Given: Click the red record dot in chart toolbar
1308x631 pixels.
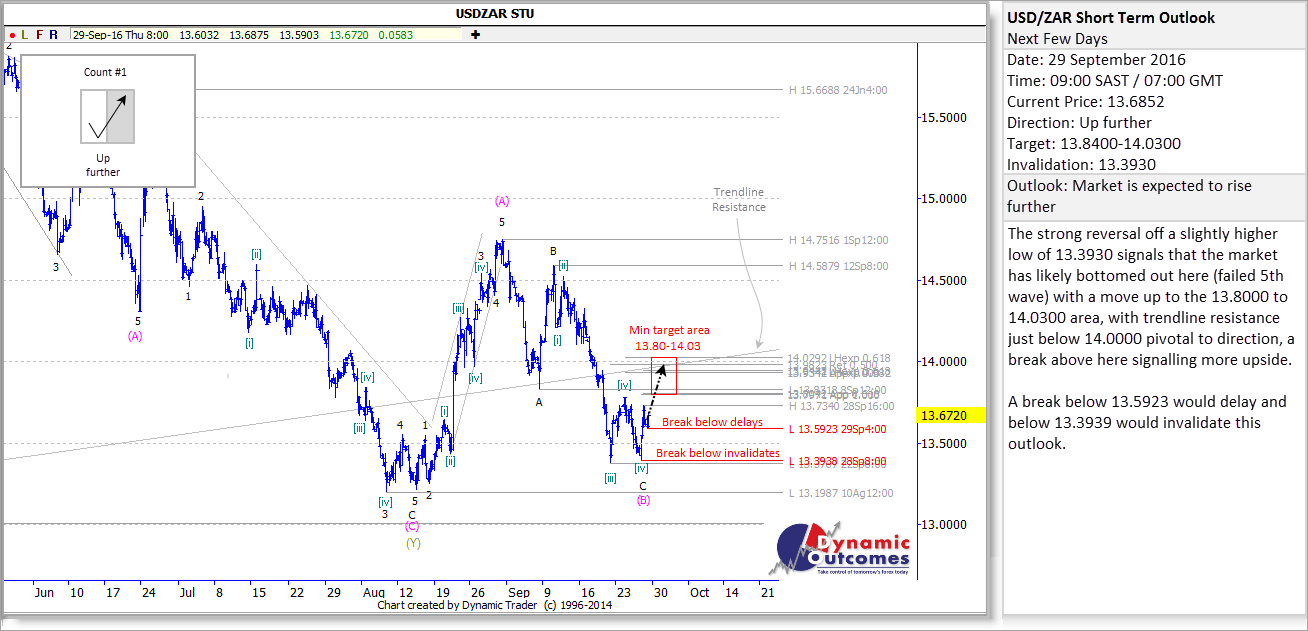Looking at the screenshot, I should coord(11,34).
